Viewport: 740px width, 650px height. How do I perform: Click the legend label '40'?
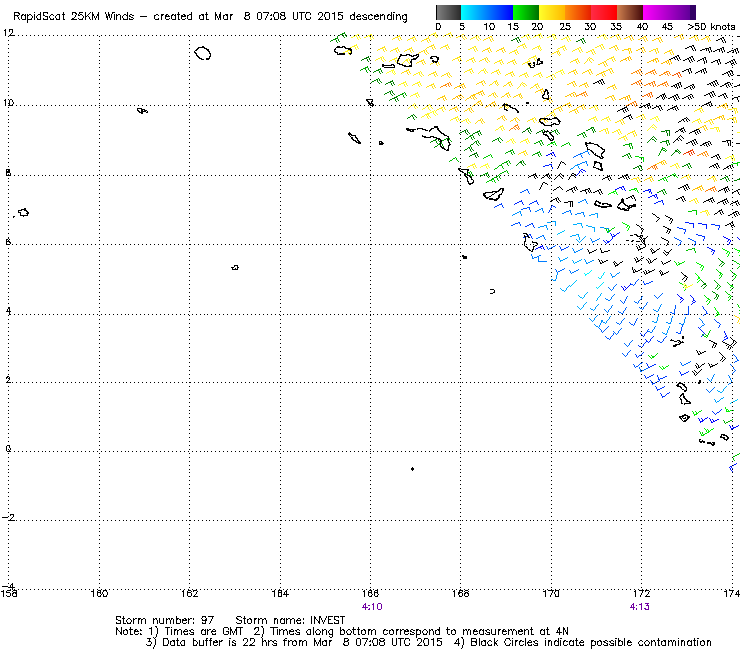click(x=642, y=26)
